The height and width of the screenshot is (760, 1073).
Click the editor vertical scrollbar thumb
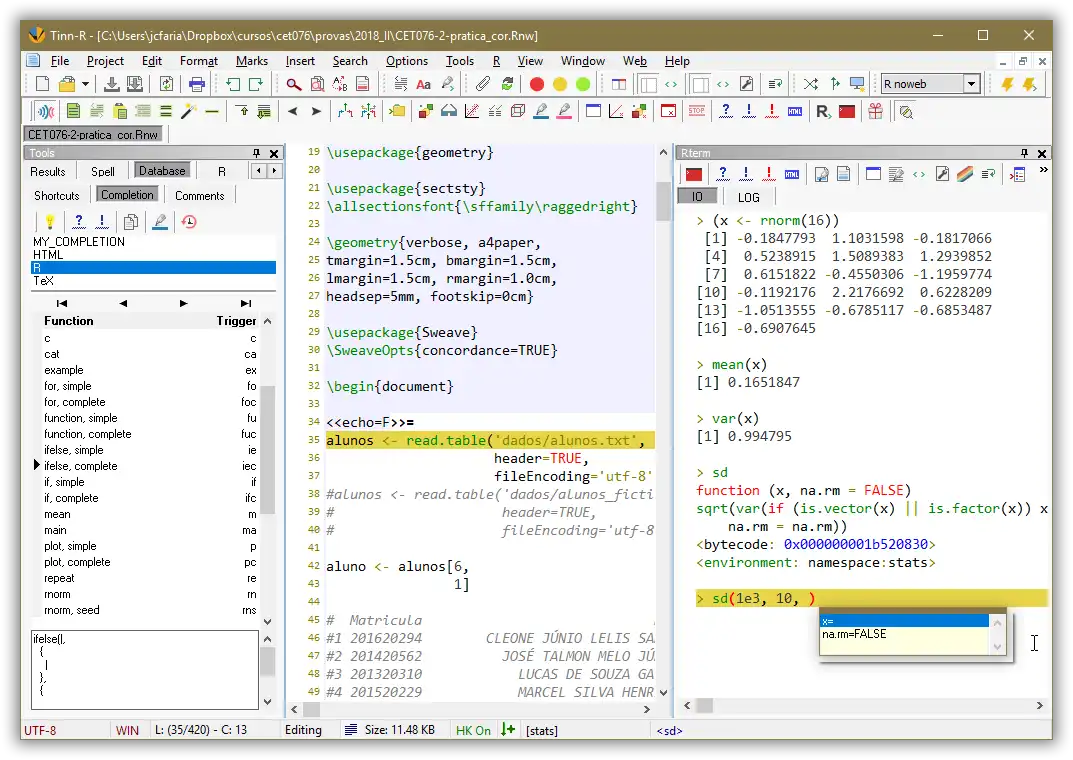click(663, 200)
